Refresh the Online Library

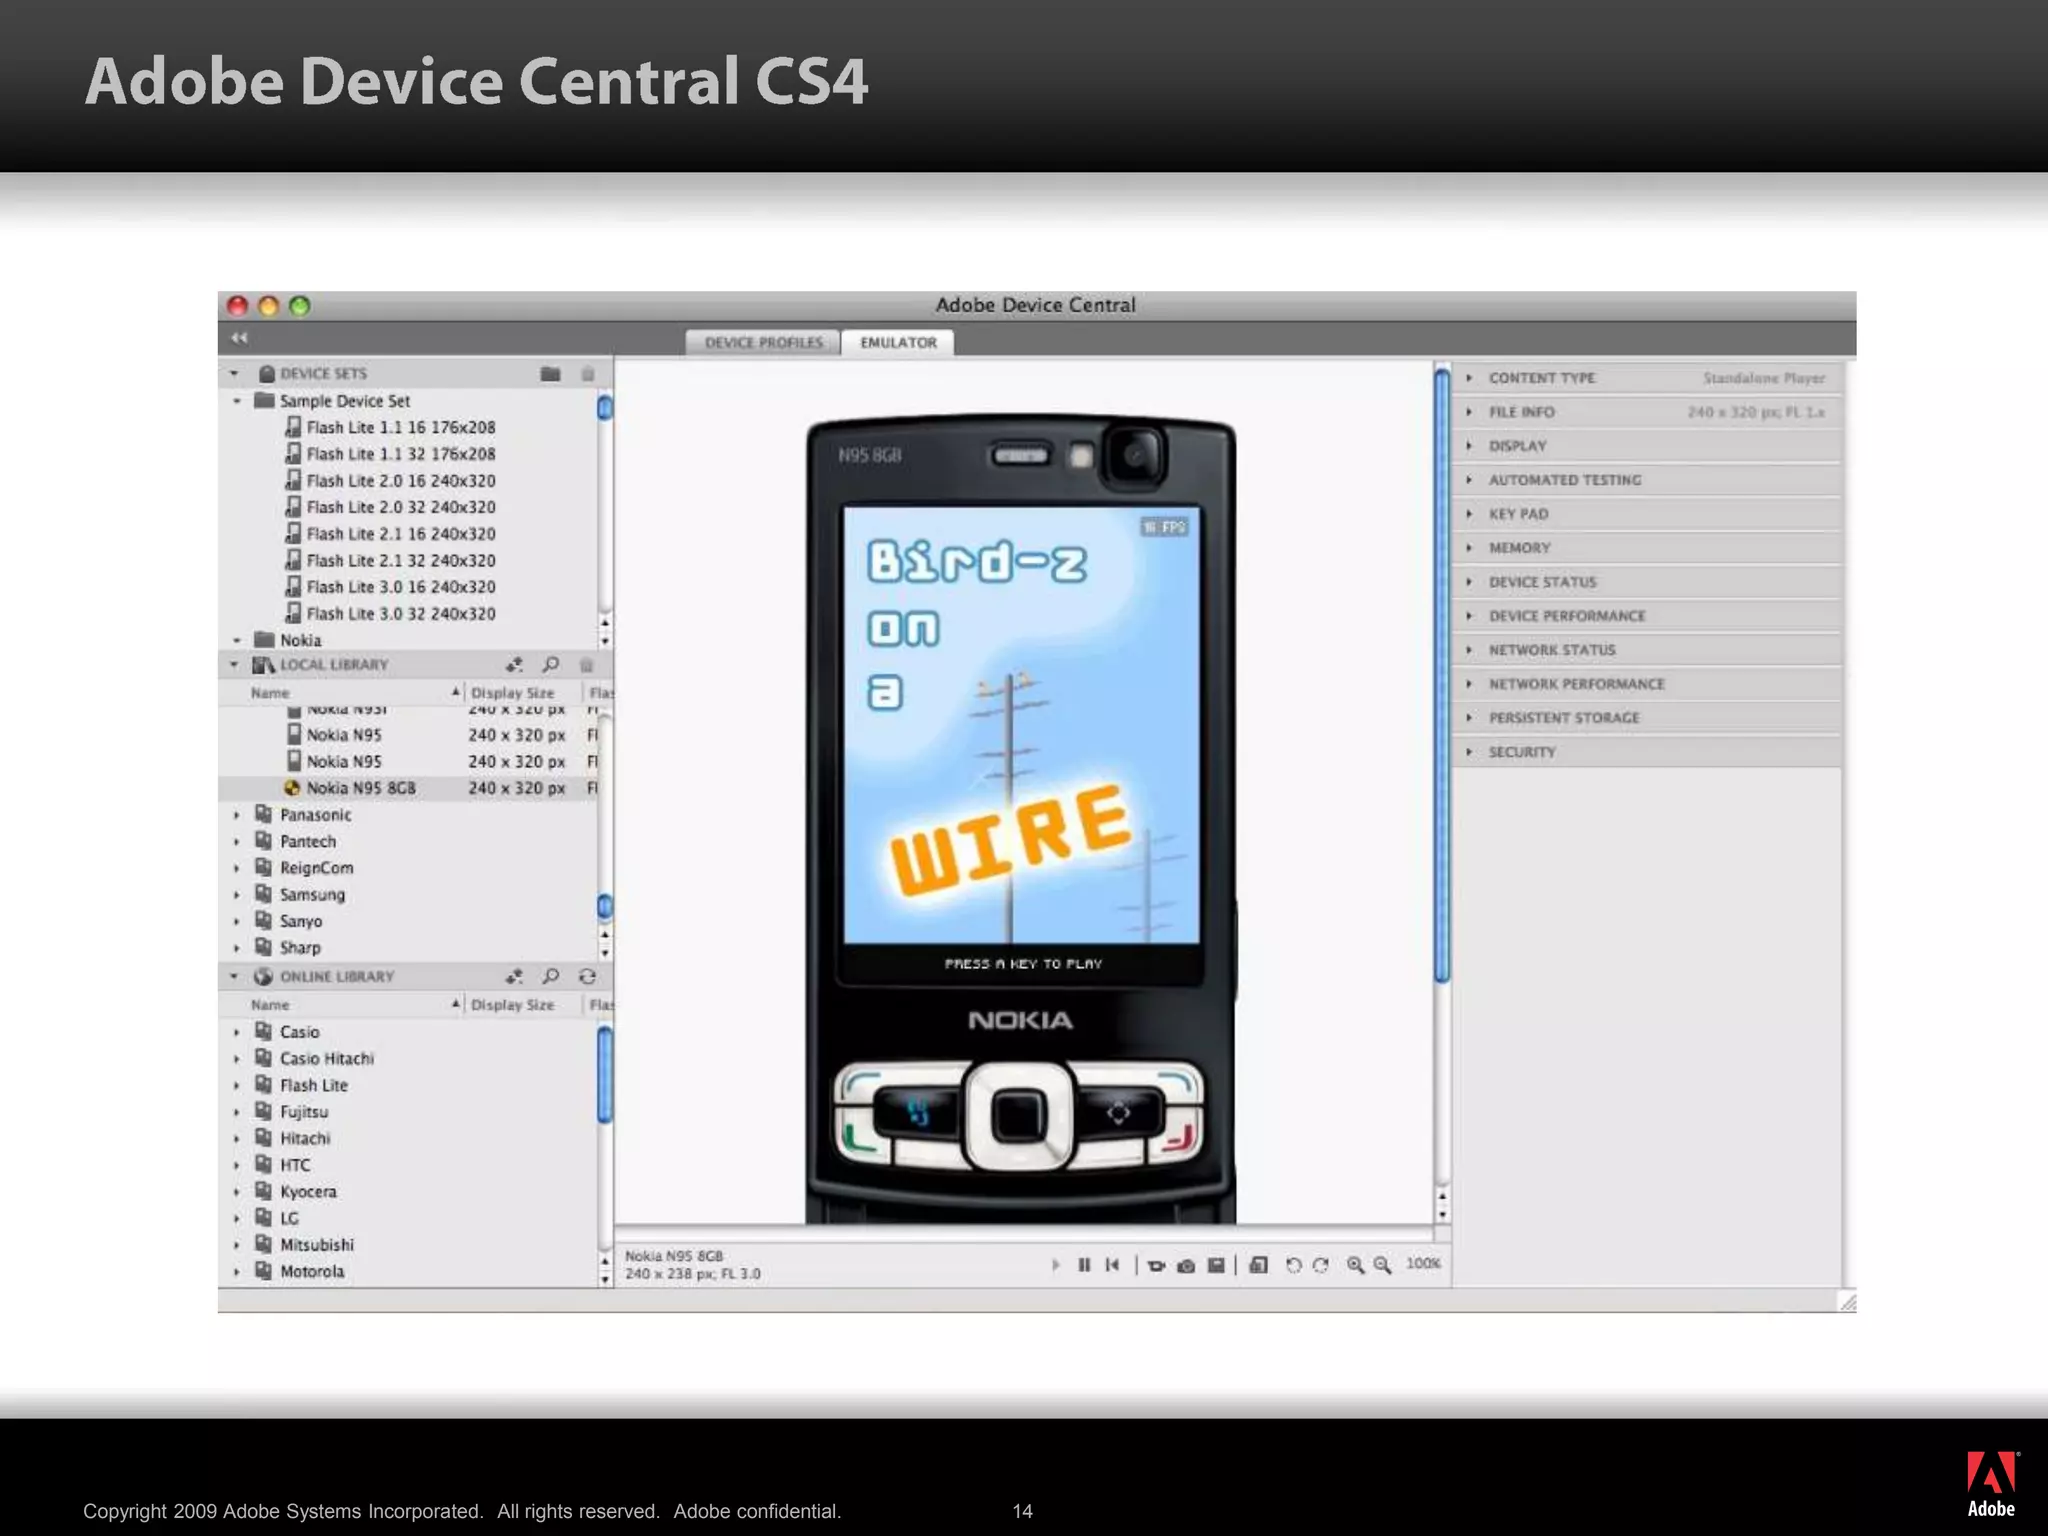(588, 976)
